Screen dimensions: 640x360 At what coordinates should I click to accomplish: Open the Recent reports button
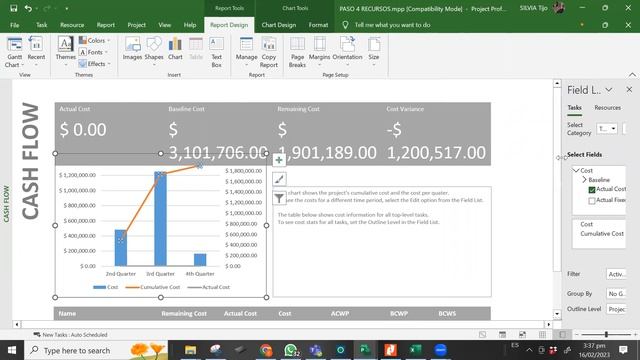36,52
